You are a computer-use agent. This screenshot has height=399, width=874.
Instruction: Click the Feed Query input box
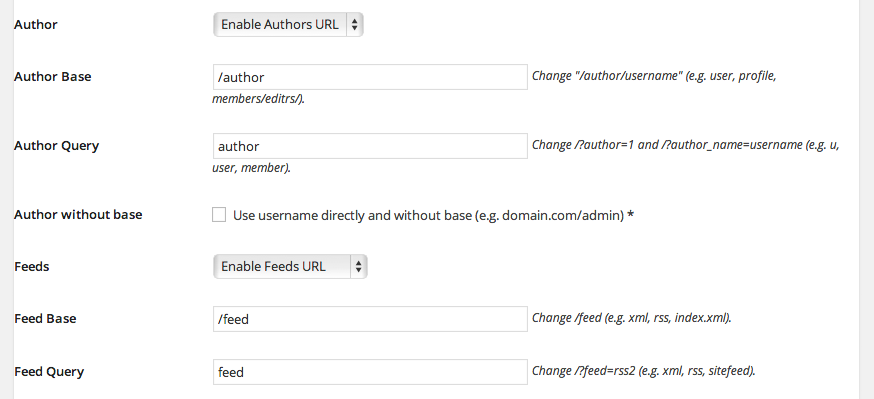[x=370, y=372]
